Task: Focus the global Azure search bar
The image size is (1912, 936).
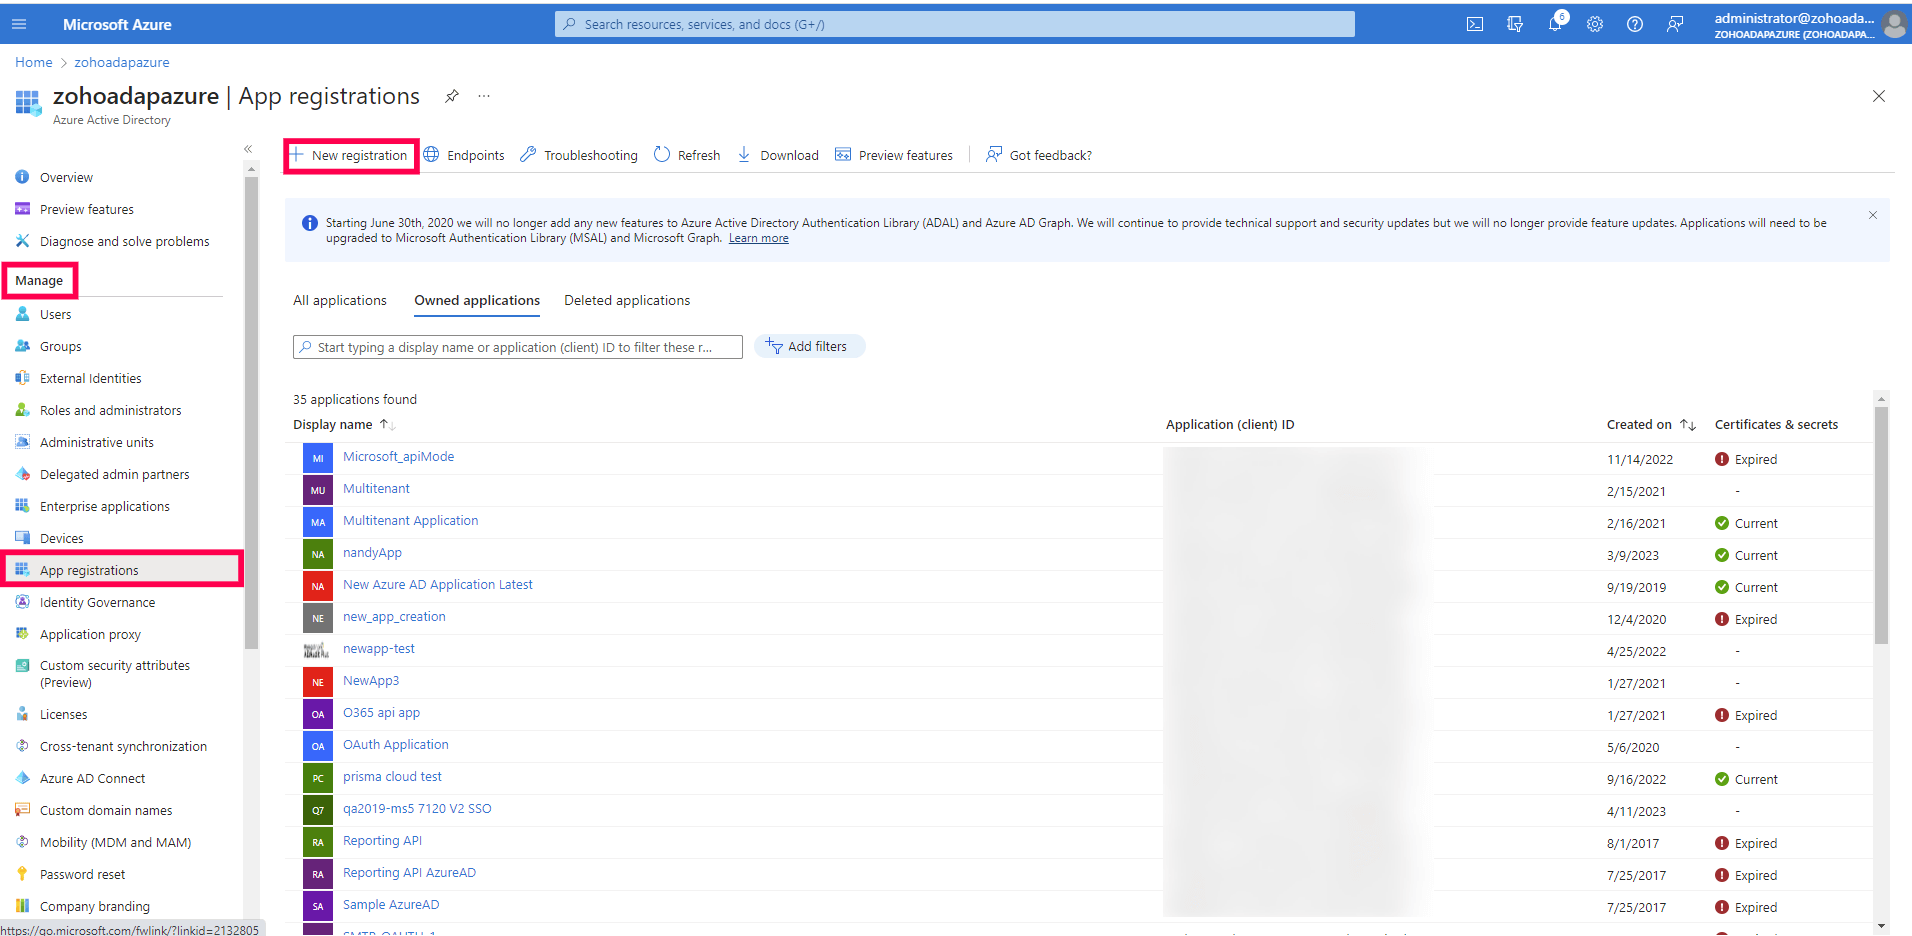Action: tap(955, 24)
